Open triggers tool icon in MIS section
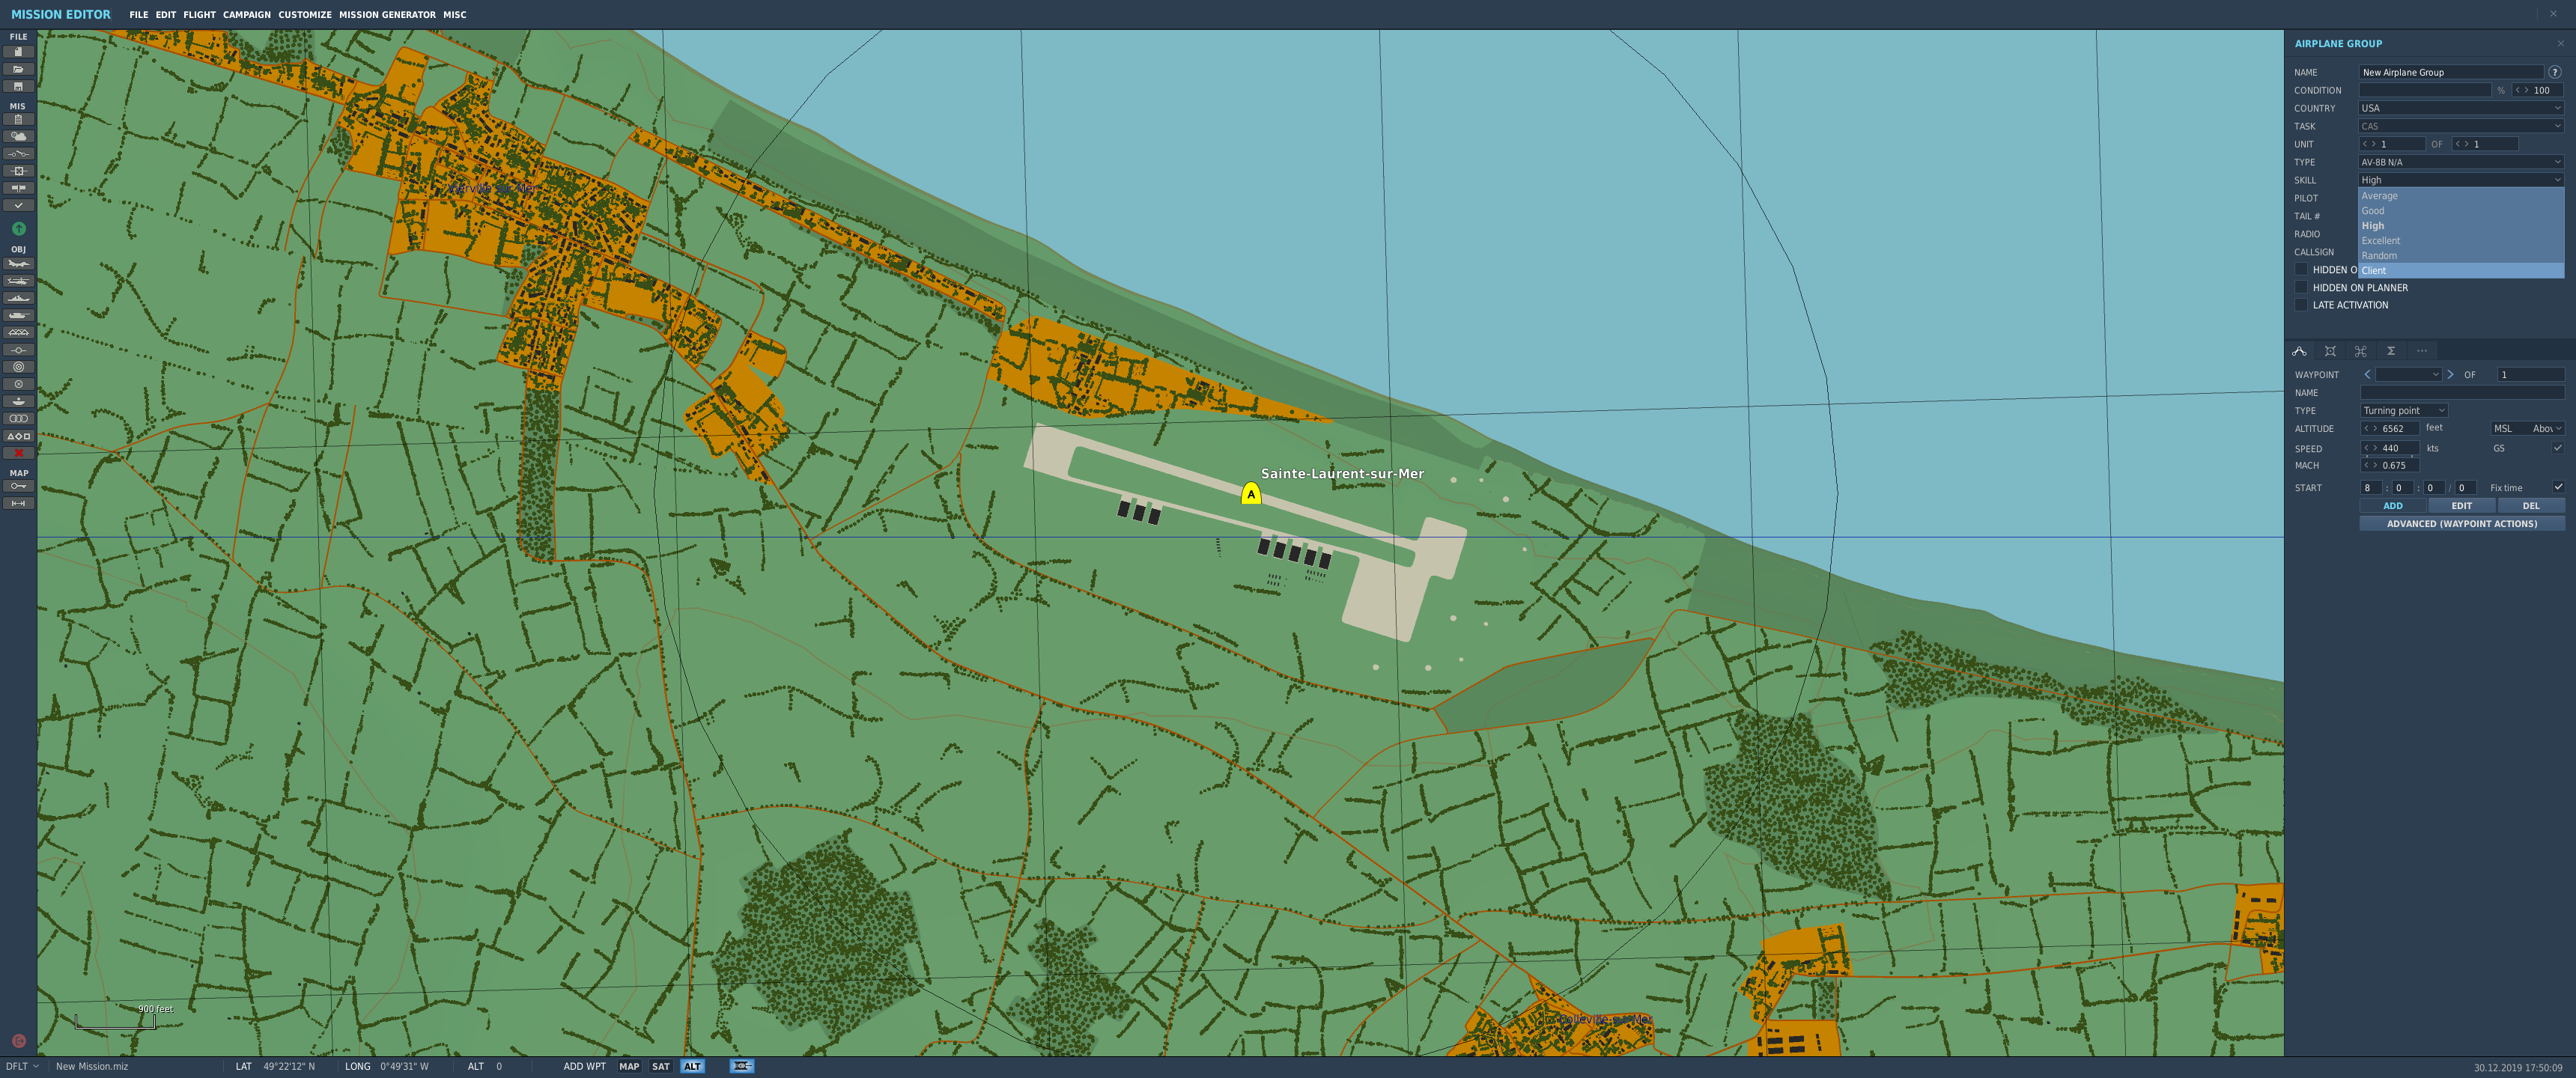This screenshot has height=1078, width=2576. click(18, 153)
